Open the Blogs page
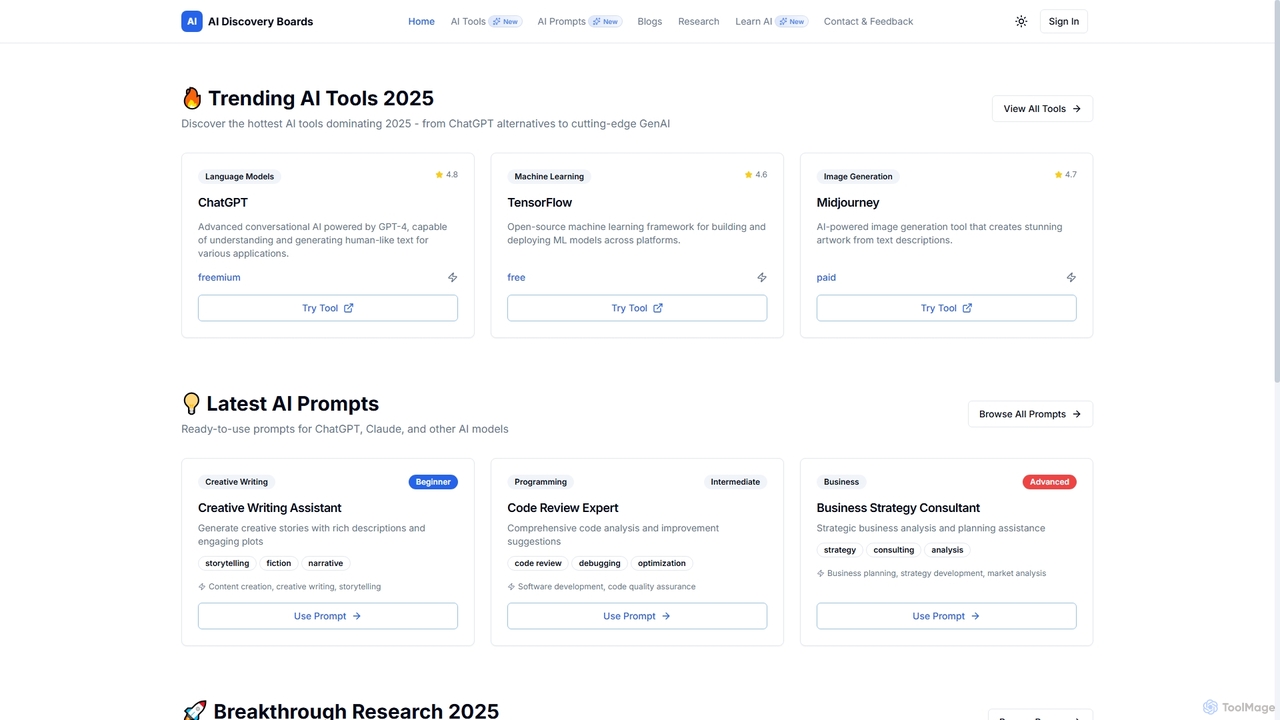Image resolution: width=1280 pixels, height=720 pixels. (650, 21)
